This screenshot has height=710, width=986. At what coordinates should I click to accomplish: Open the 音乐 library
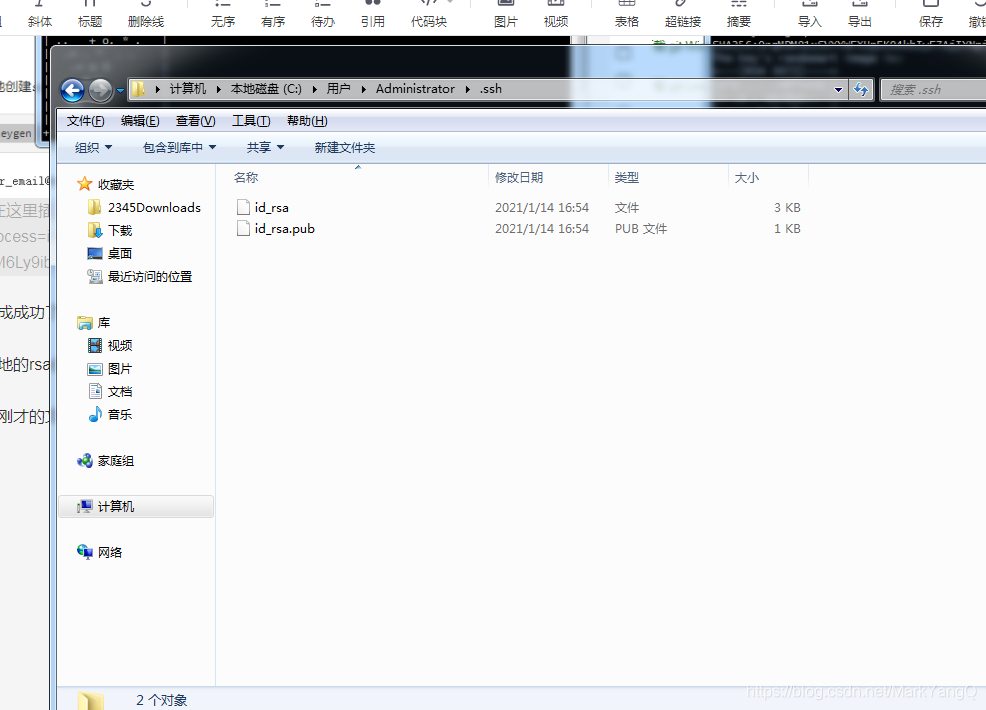pyautogui.click(x=119, y=414)
